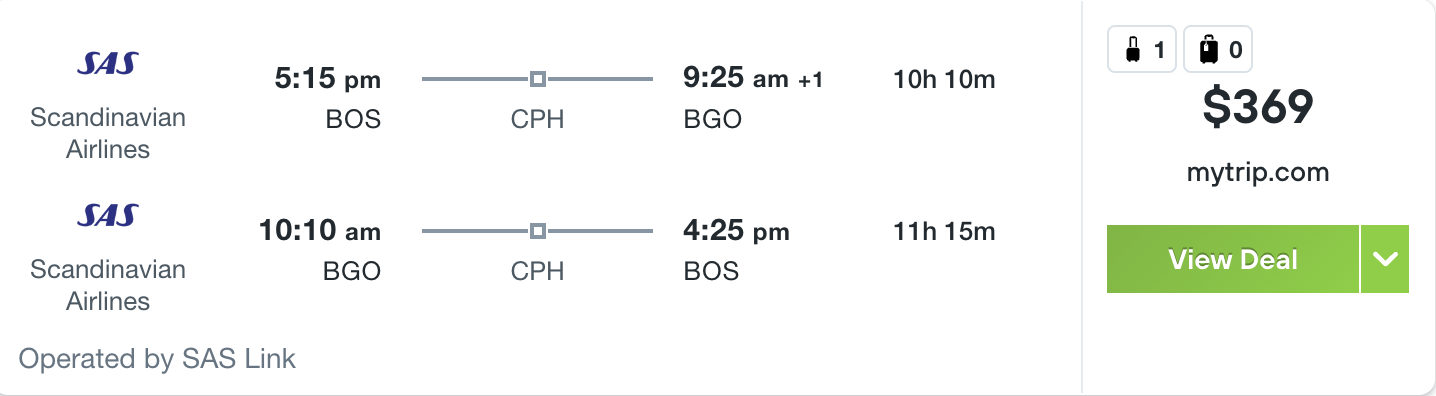Select the $369 price
The image size is (1436, 396).
[1258, 108]
